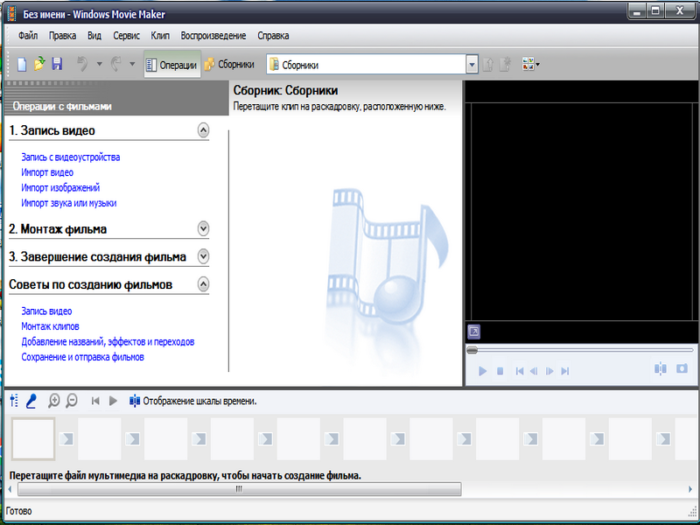Open Сохранение и отправка фильмов link
700x525 pixels.
point(83,357)
